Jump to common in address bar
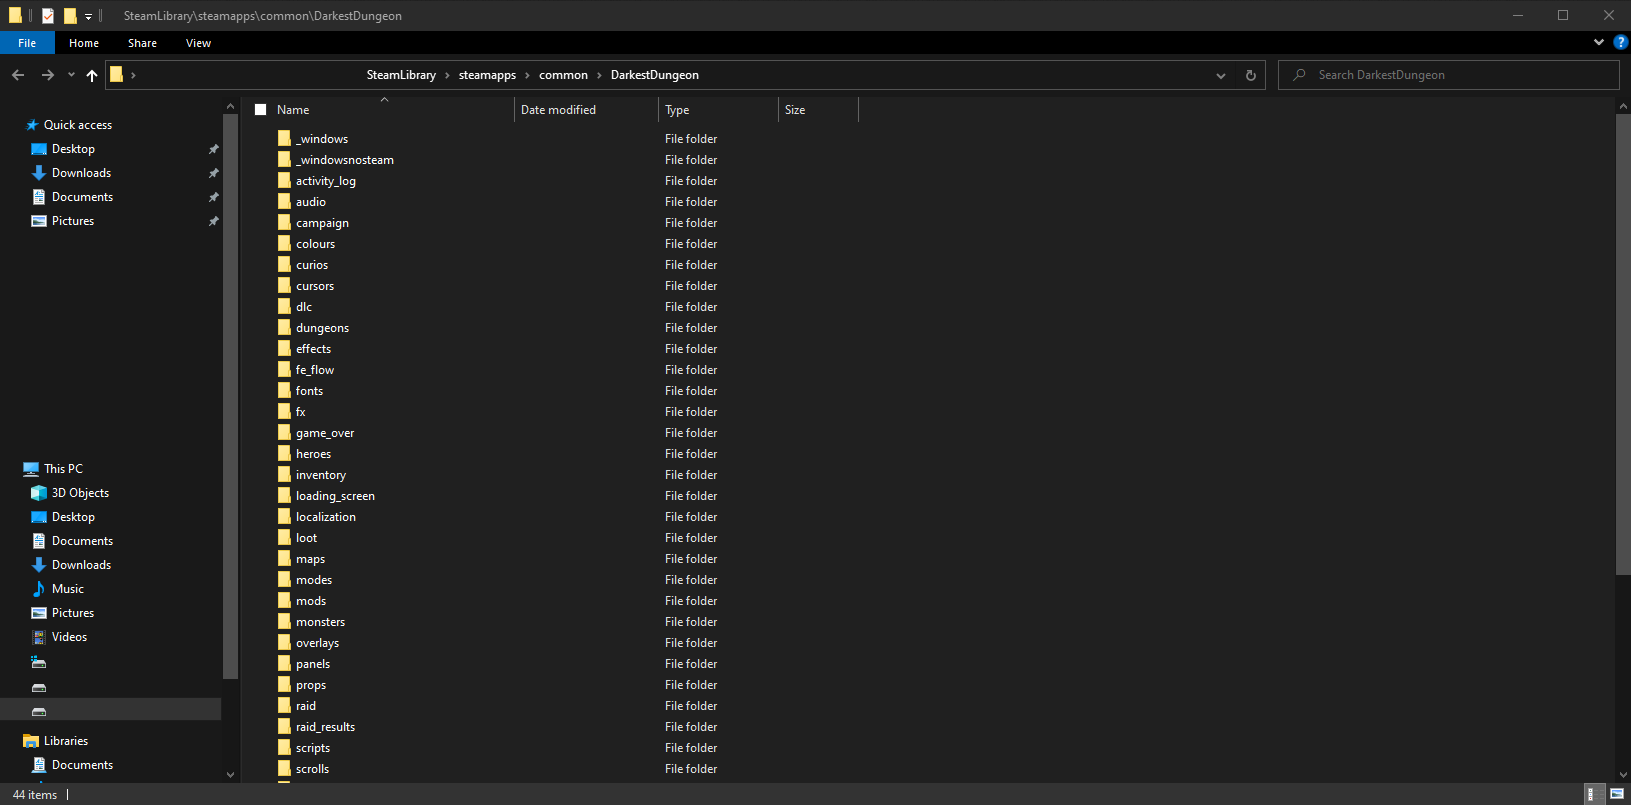The height and width of the screenshot is (805, 1631). coord(563,75)
